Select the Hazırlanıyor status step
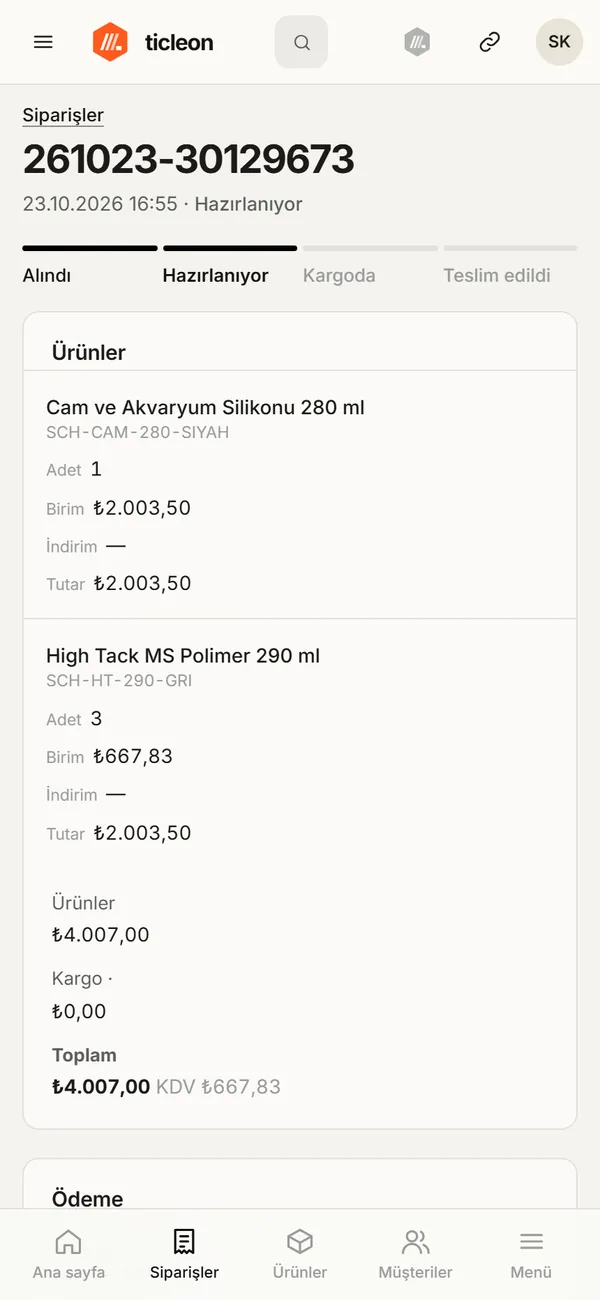600x1300 pixels. pos(230,266)
